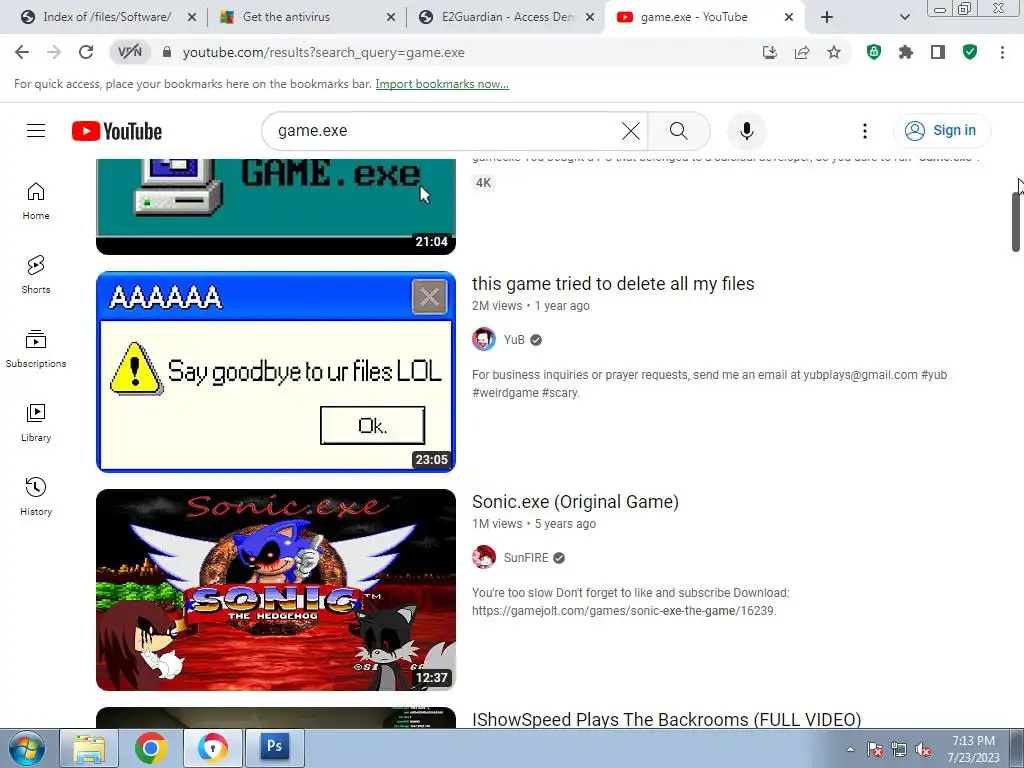Click the site lock icon

point(167,52)
